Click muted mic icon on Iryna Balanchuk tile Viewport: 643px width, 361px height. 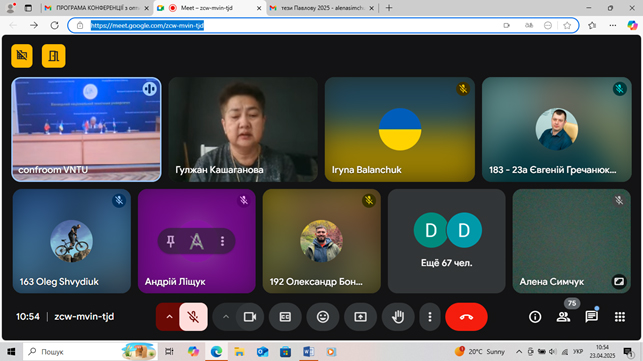coord(463,89)
